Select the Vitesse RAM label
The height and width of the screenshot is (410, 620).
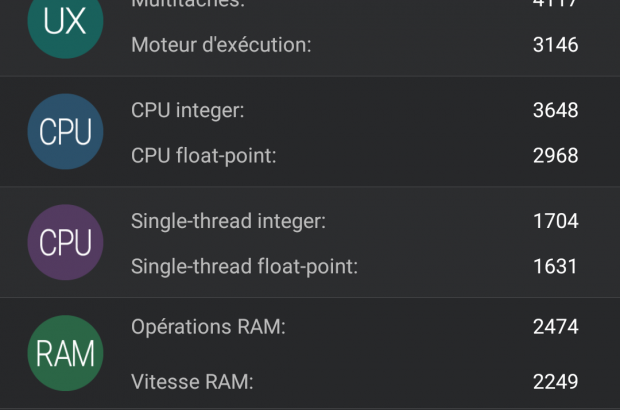tap(192, 381)
